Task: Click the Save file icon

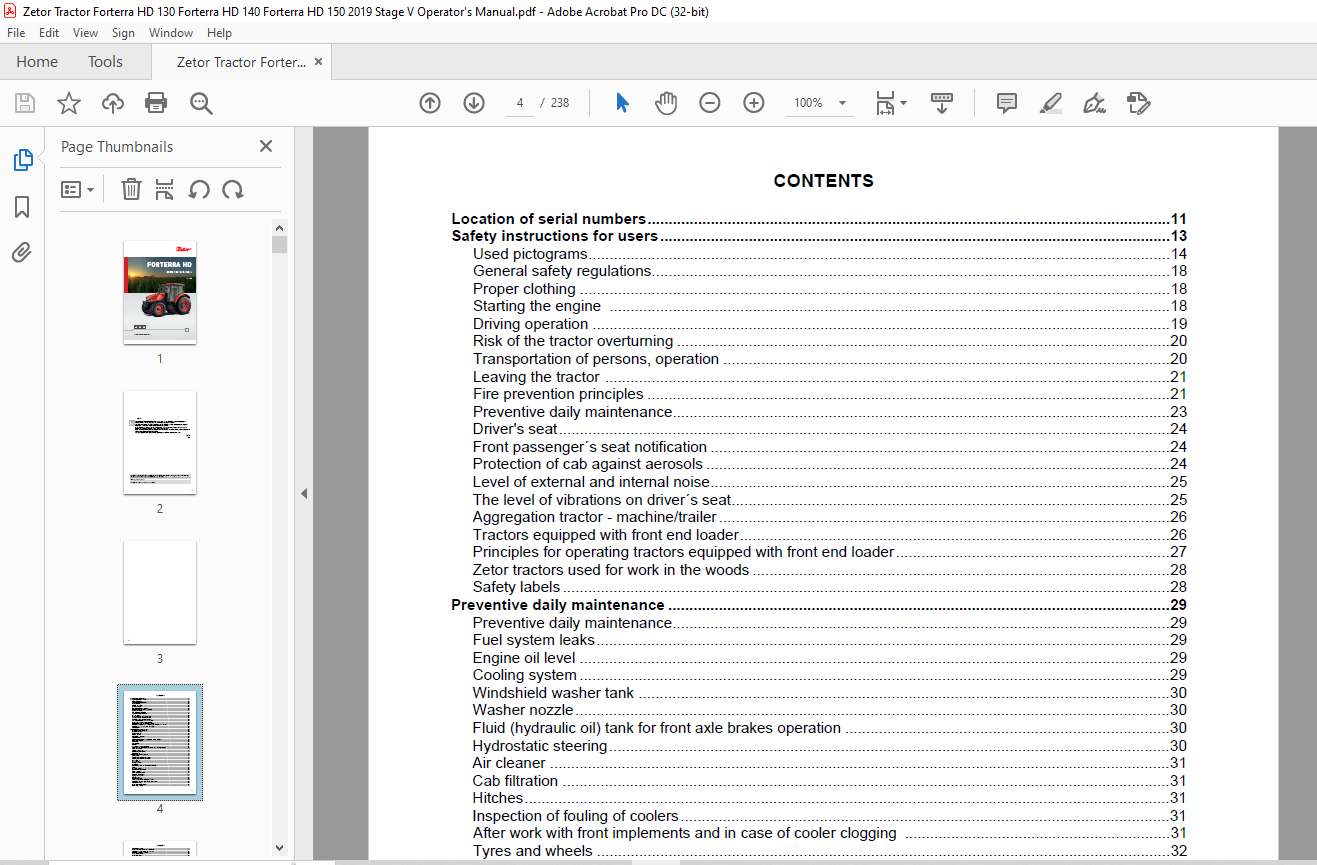Action: (25, 103)
